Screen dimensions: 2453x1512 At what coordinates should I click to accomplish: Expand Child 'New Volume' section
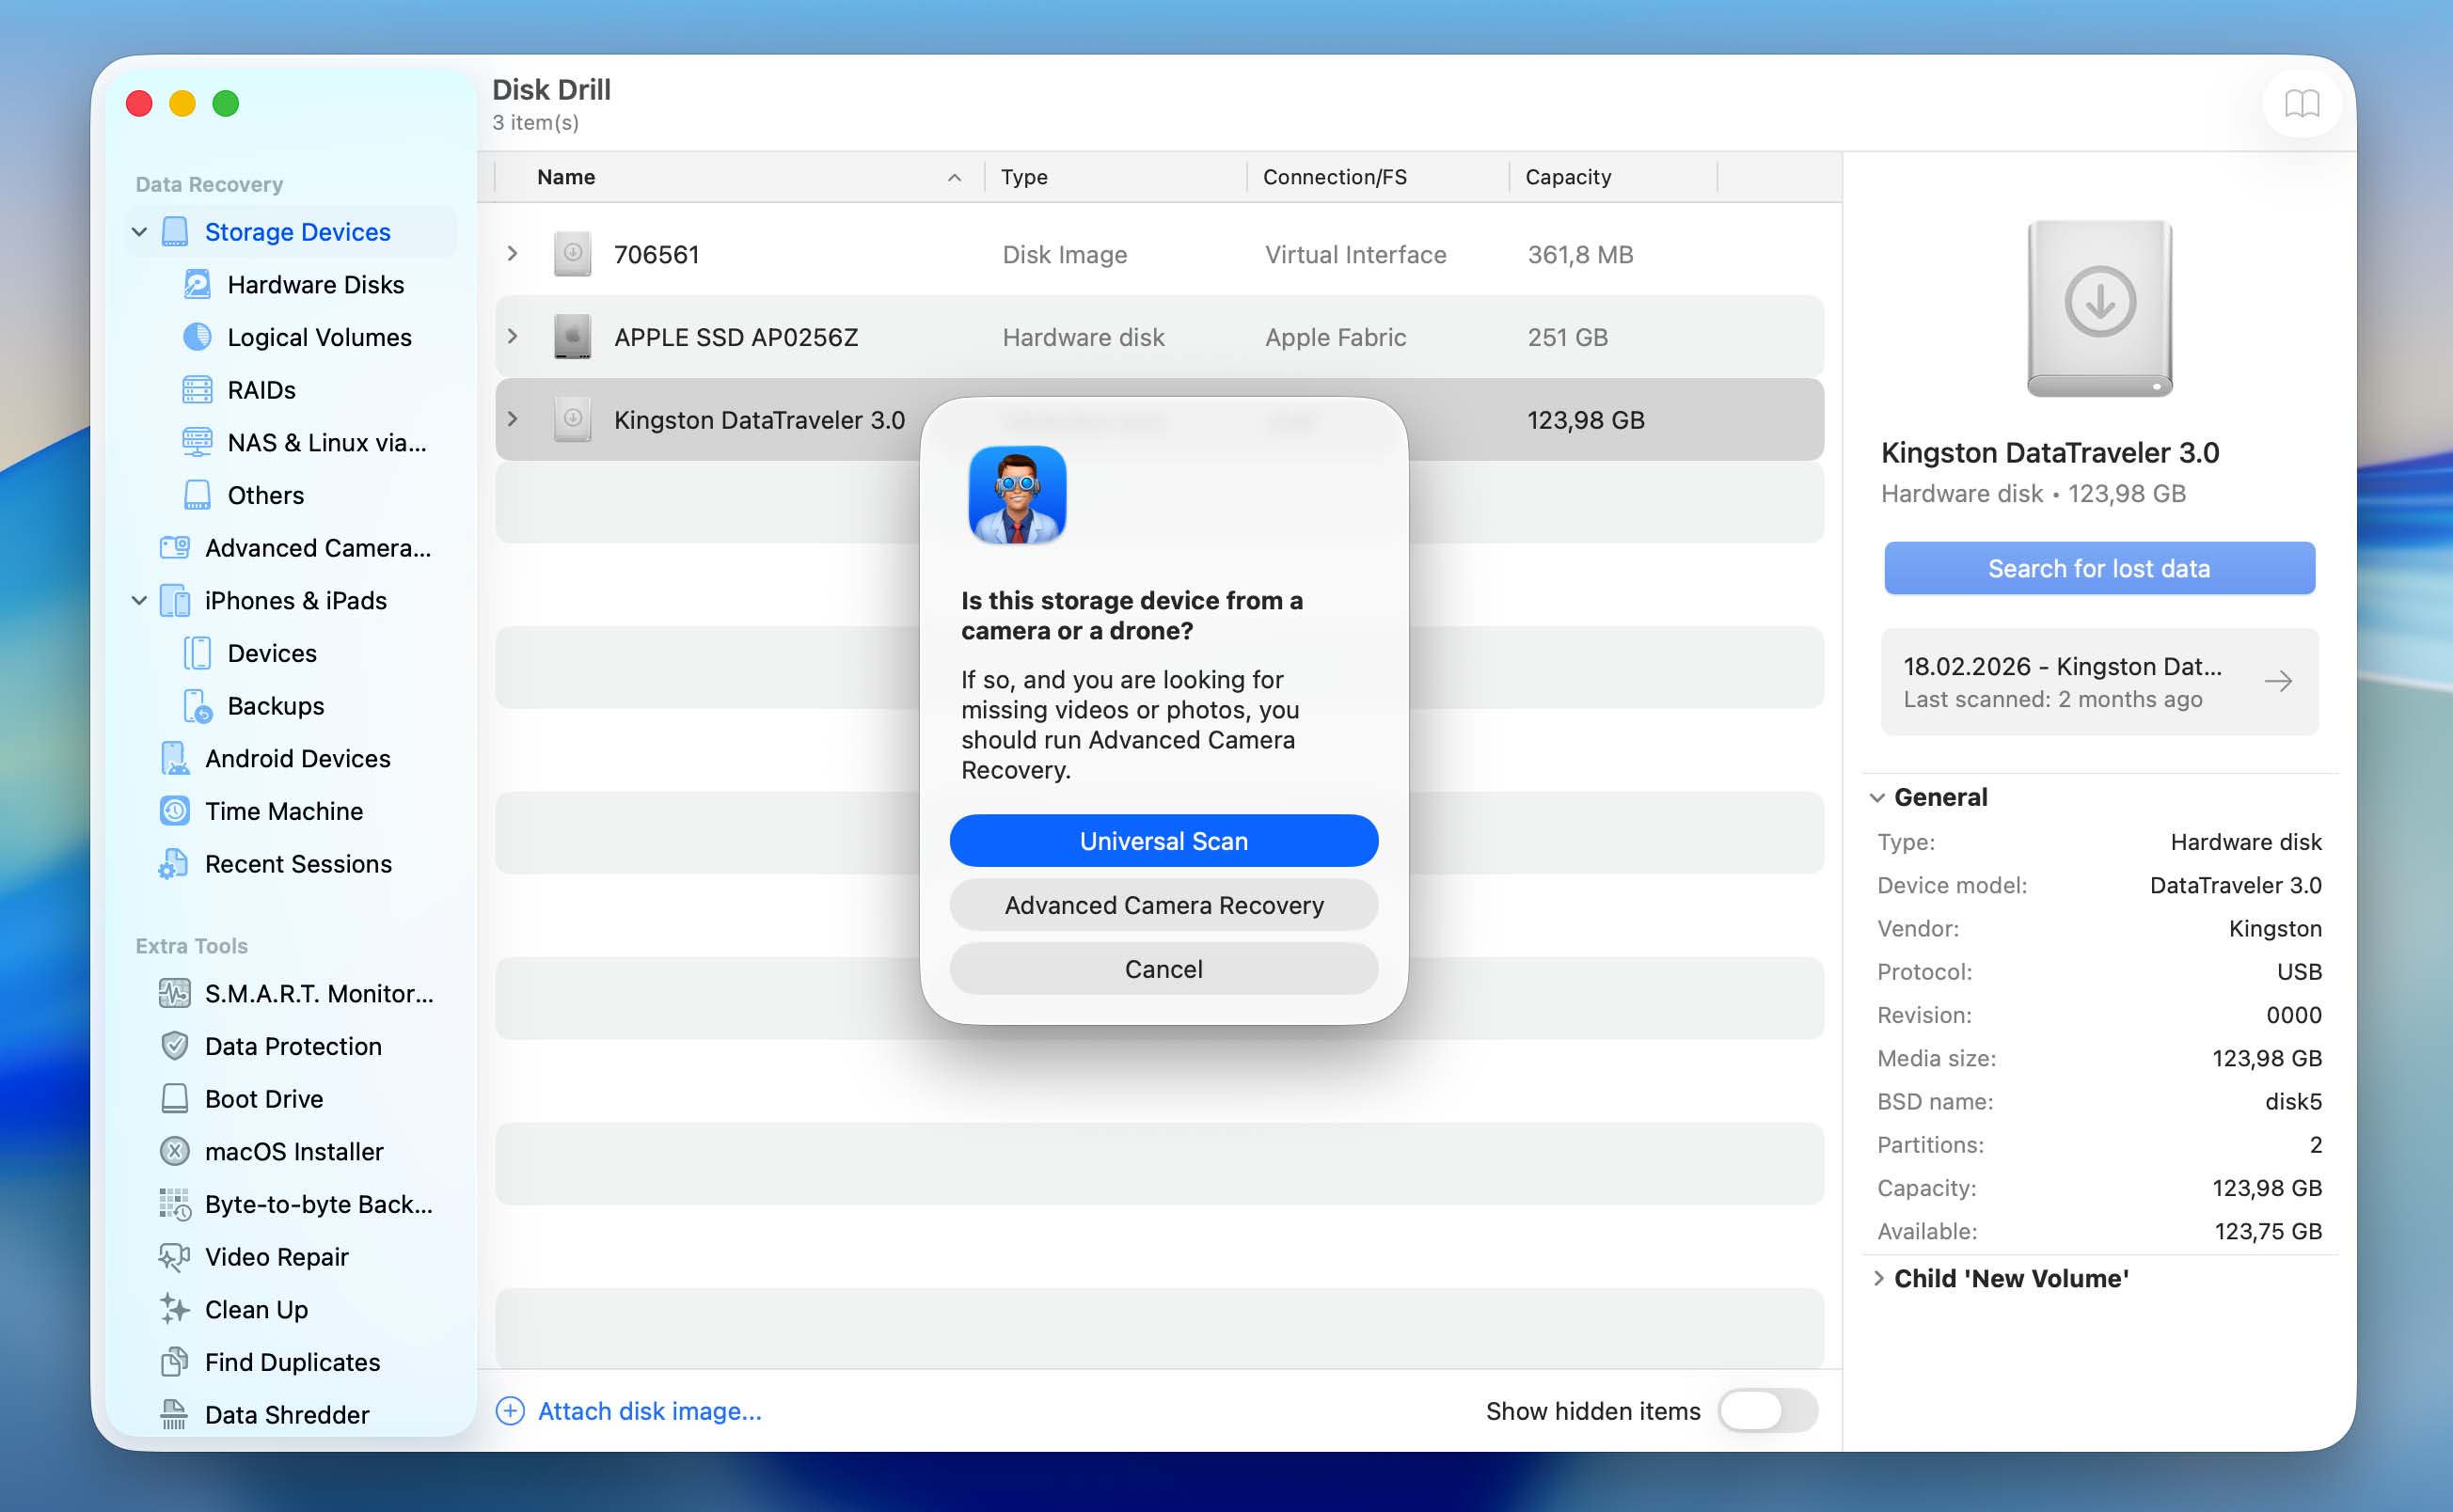tap(1879, 1279)
